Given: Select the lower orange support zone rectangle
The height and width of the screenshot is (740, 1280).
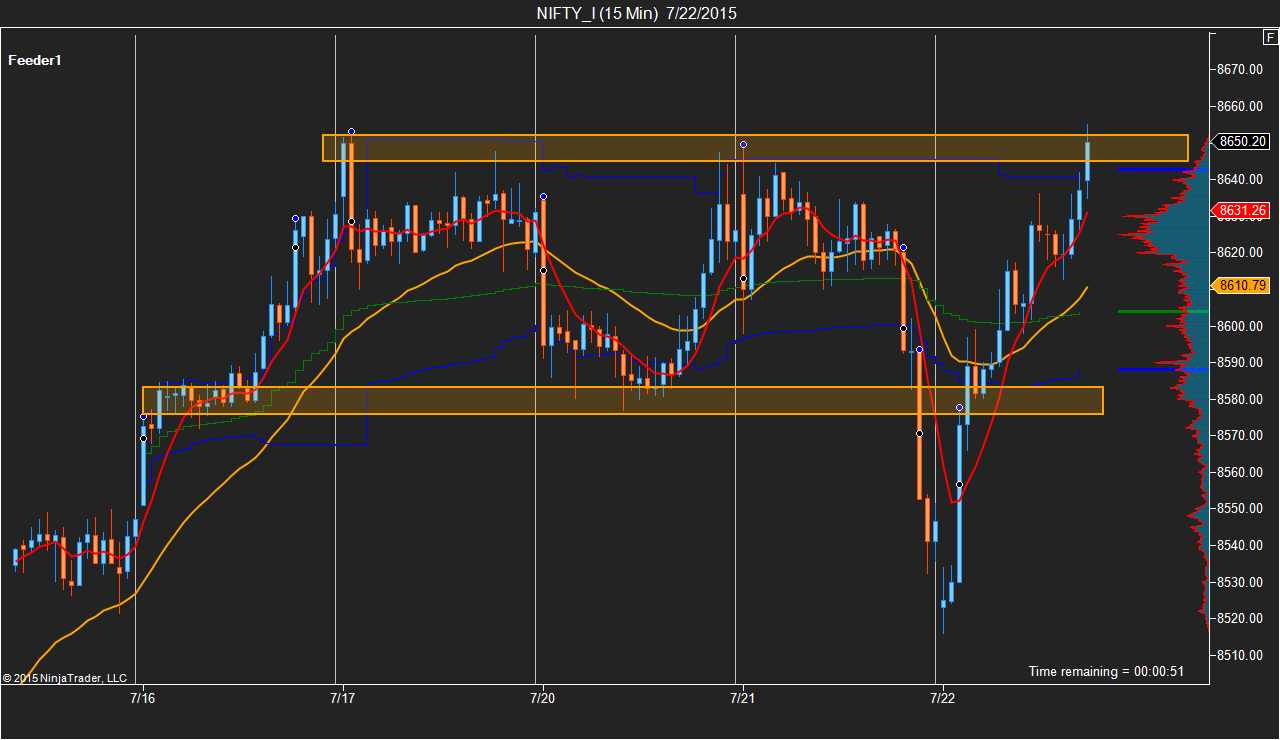Looking at the screenshot, I should (623, 400).
